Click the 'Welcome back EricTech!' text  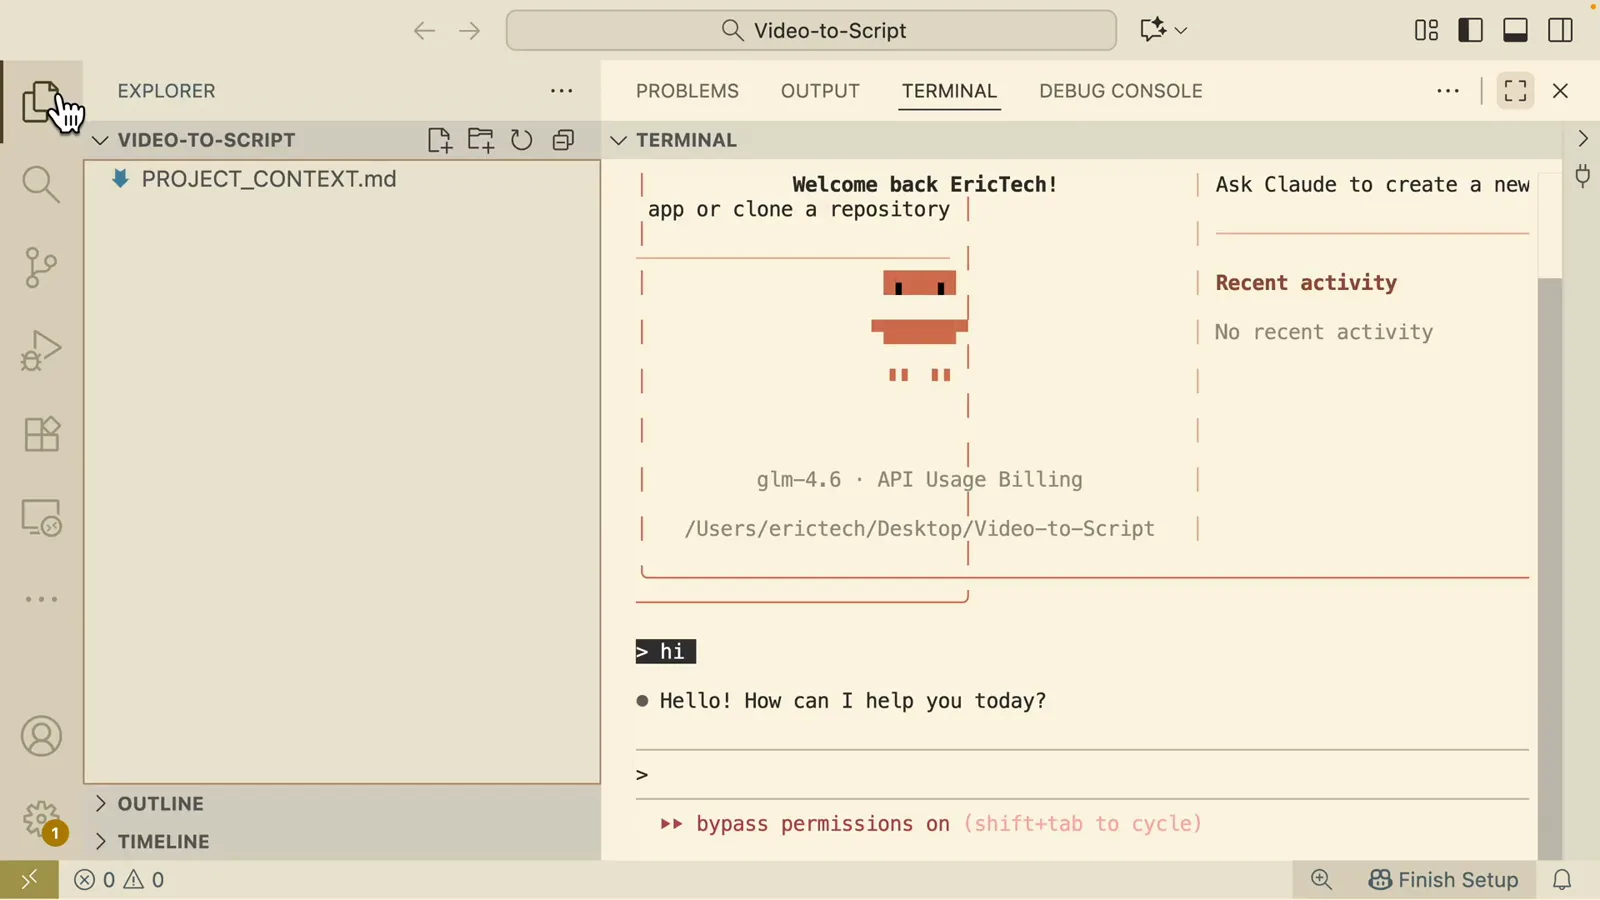(925, 185)
